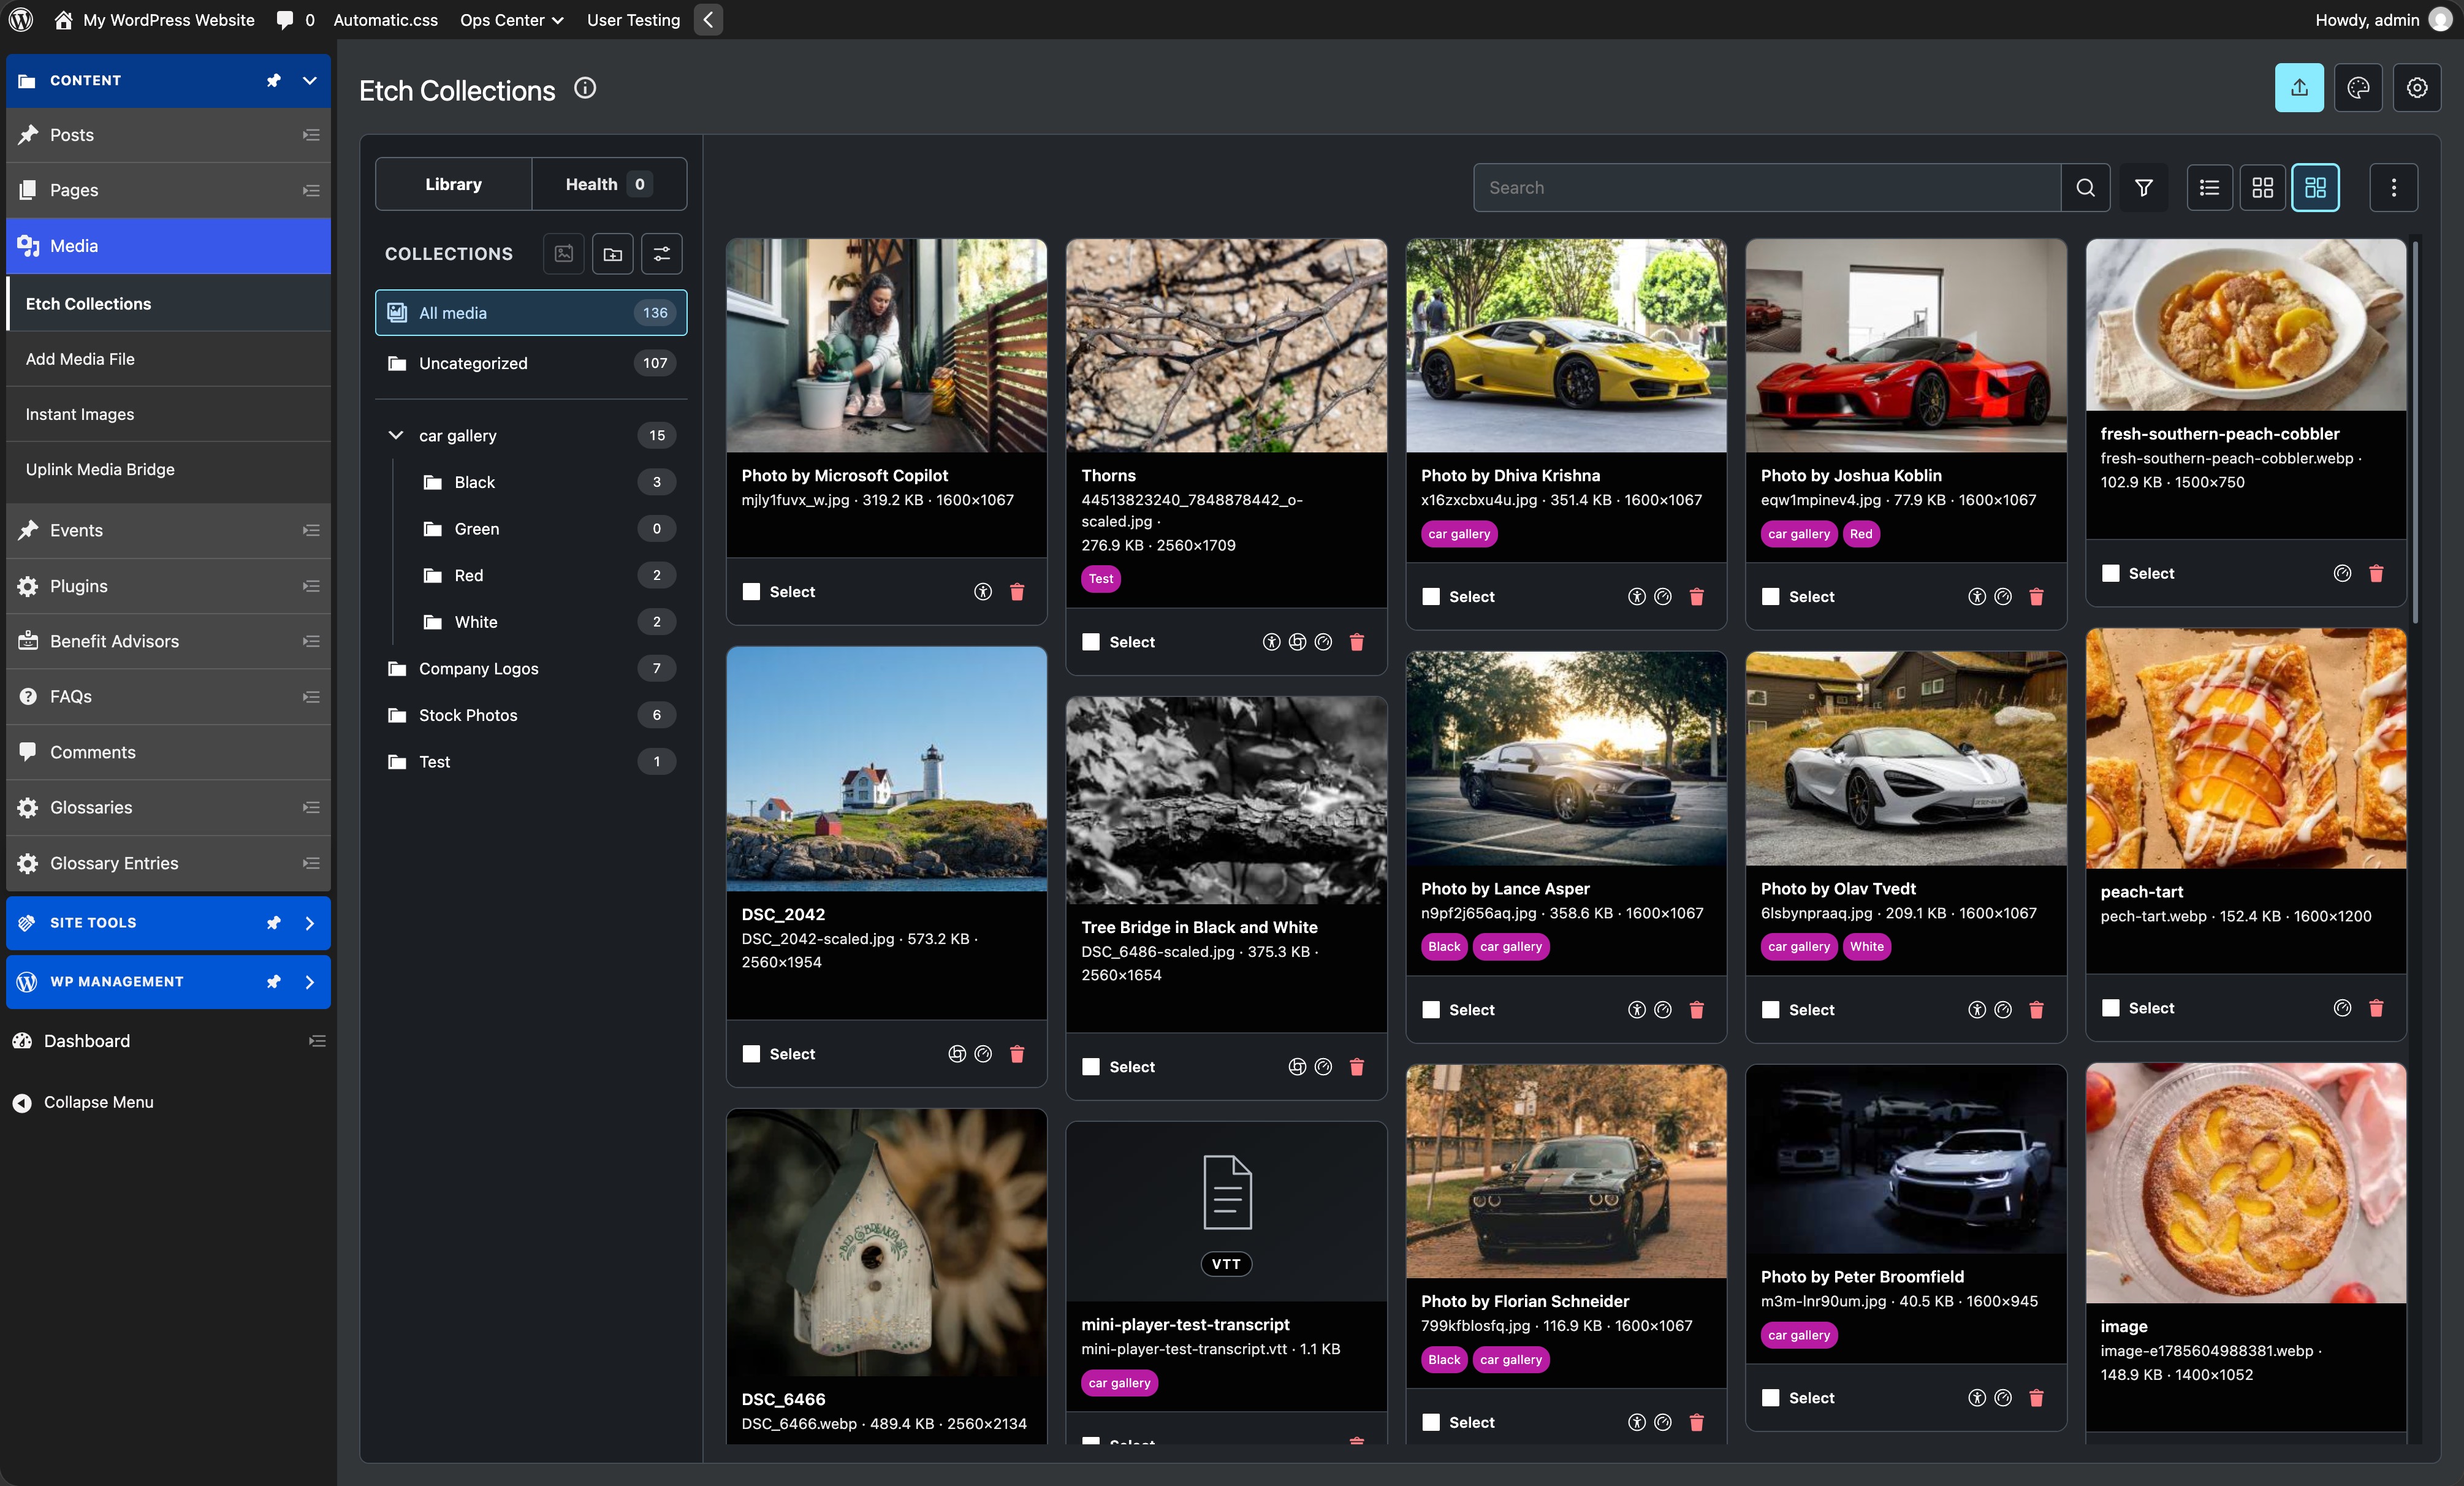Click the Collapse Menu link
Image resolution: width=2464 pixels, height=1486 pixels.
click(x=84, y=1102)
